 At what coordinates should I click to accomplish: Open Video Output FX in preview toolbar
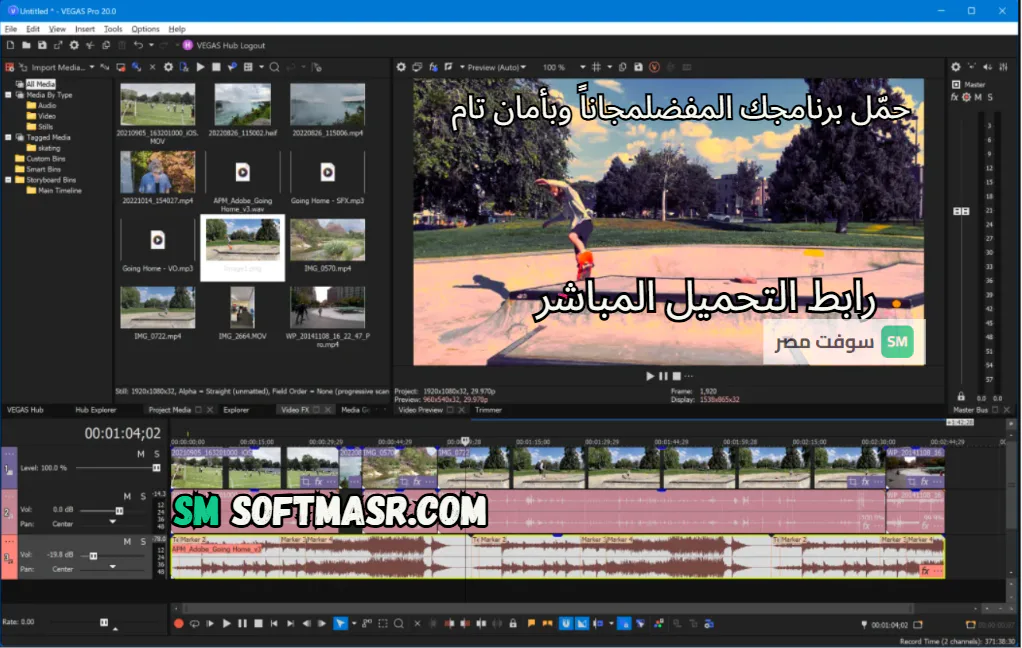pos(433,67)
